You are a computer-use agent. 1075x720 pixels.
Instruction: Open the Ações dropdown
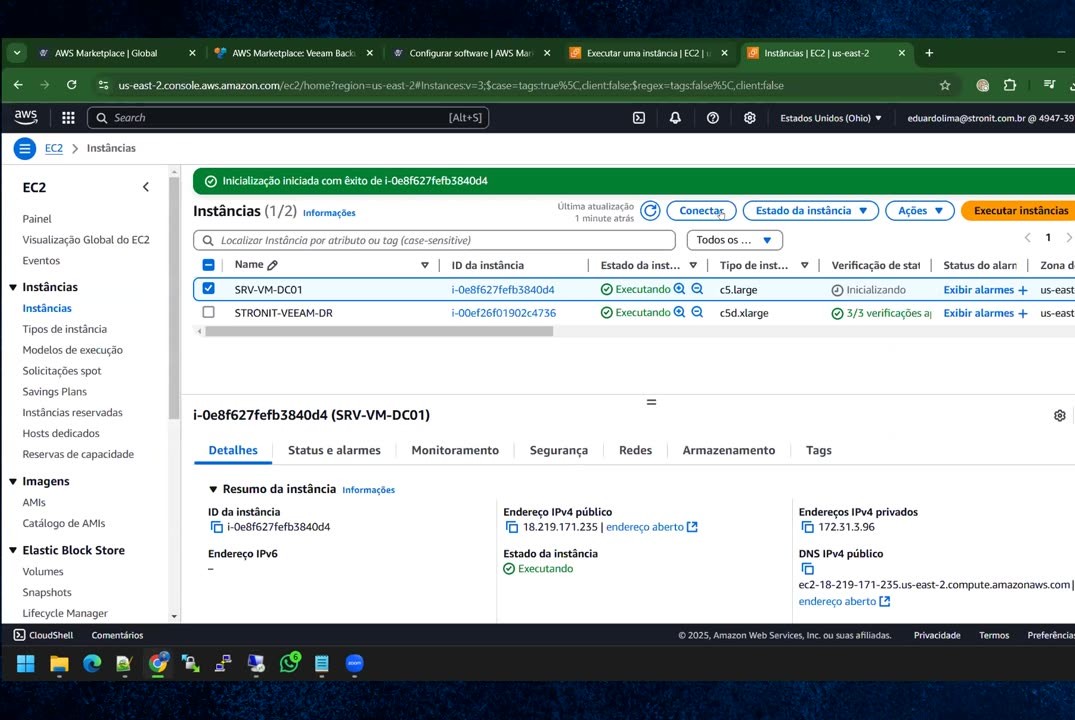[x=919, y=211]
